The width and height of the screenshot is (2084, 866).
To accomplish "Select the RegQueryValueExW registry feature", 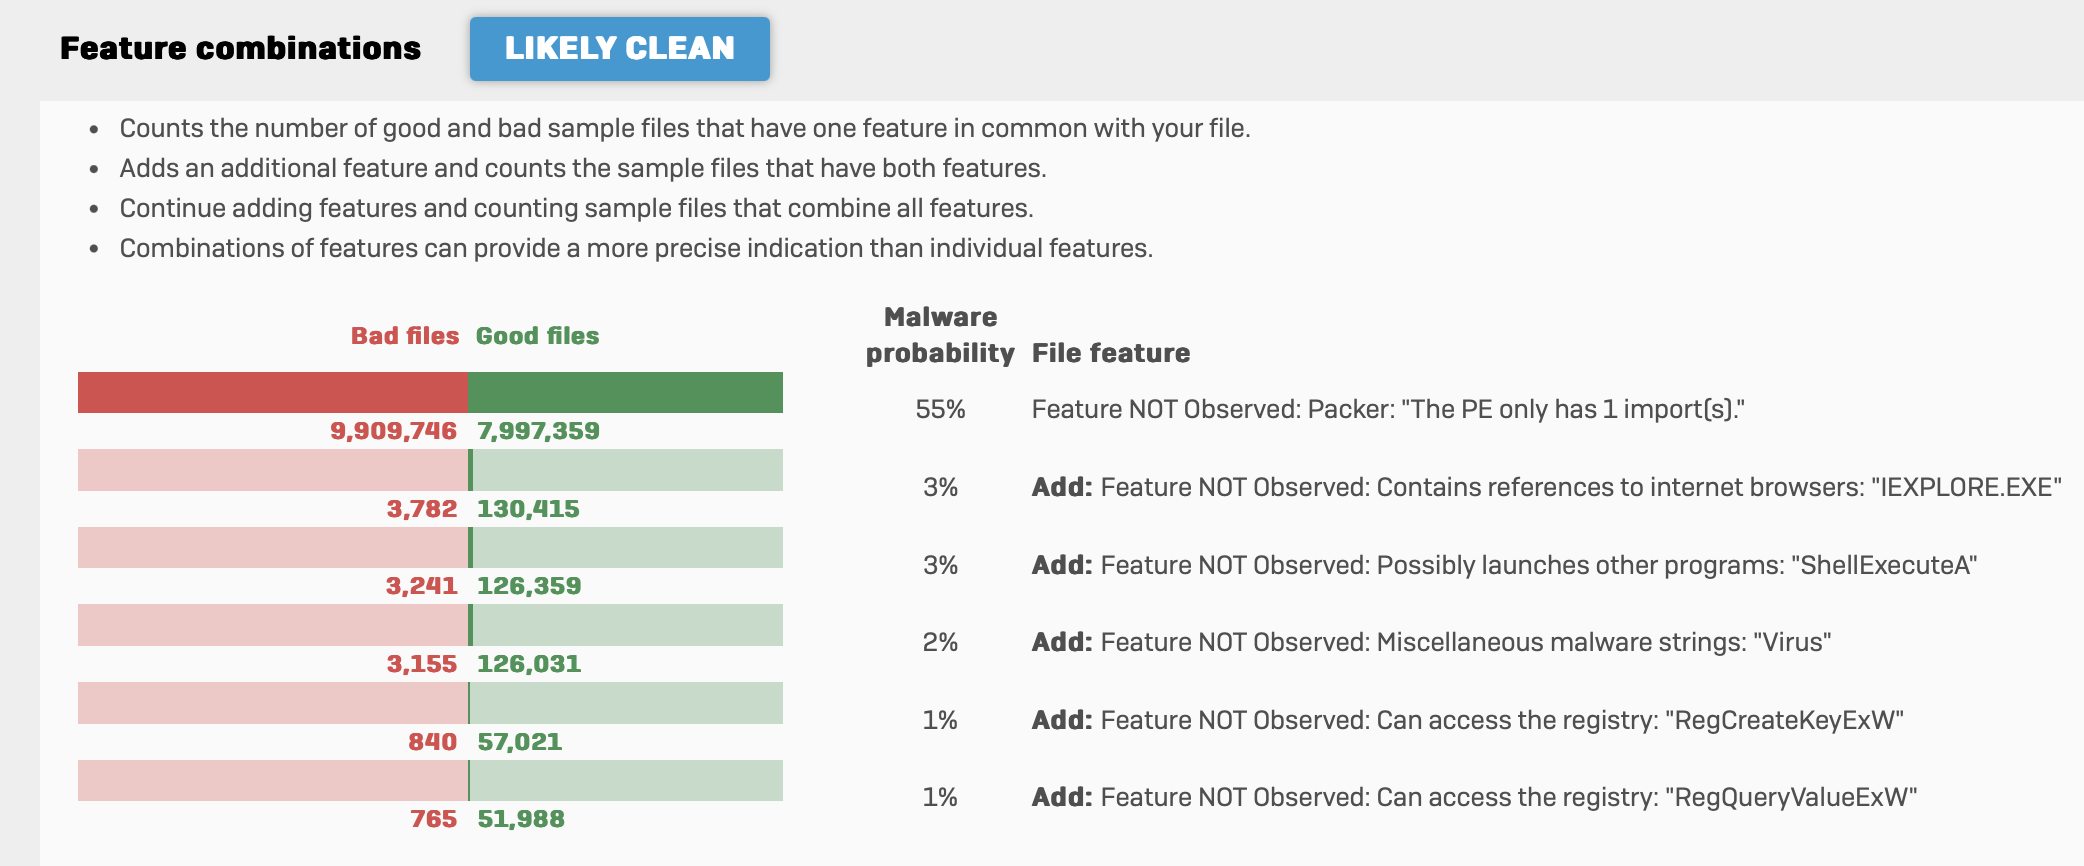I will [1474, 797].
